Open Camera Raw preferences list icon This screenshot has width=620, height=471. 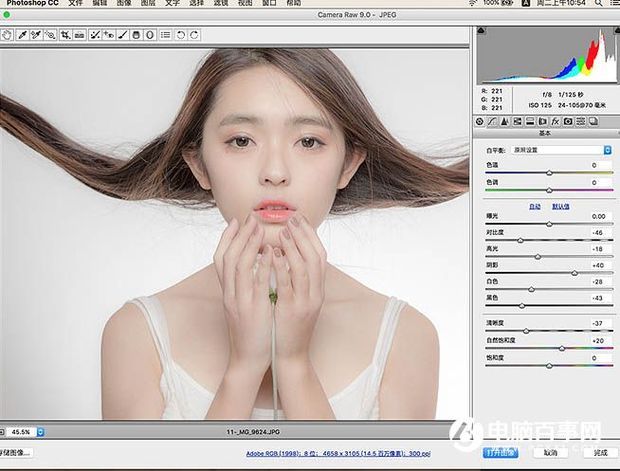point(166,35)
